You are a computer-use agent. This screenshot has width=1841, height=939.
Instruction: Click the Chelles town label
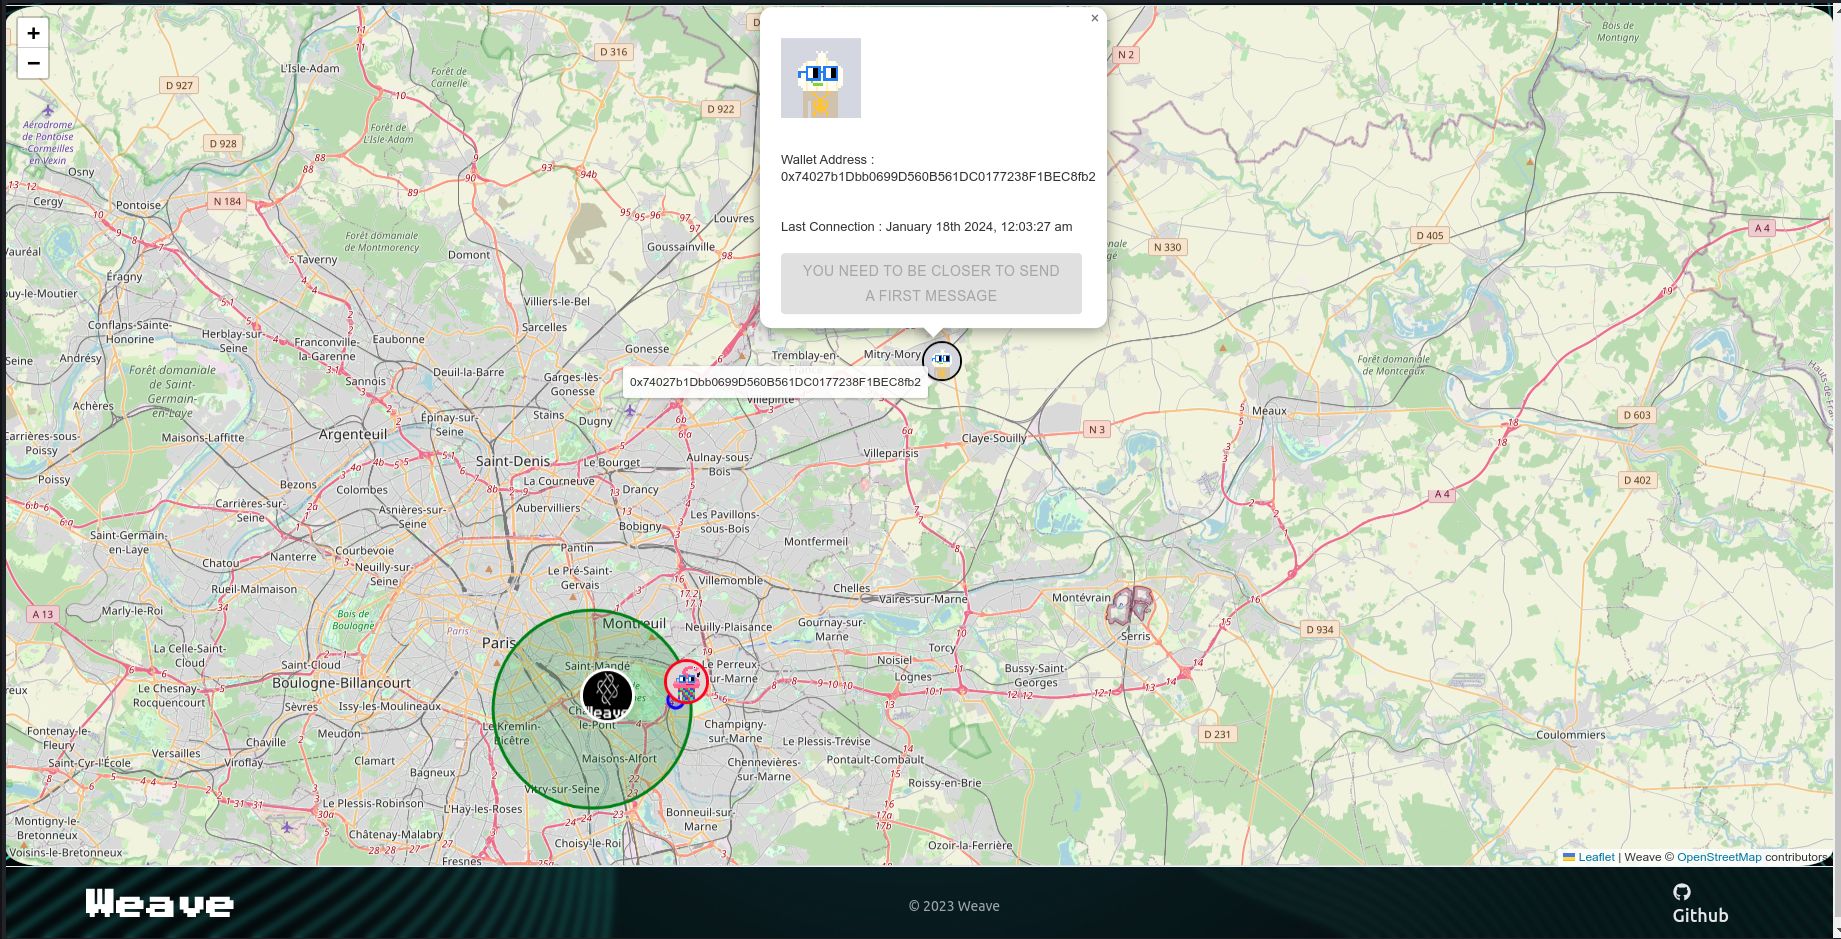pos(852,588)
